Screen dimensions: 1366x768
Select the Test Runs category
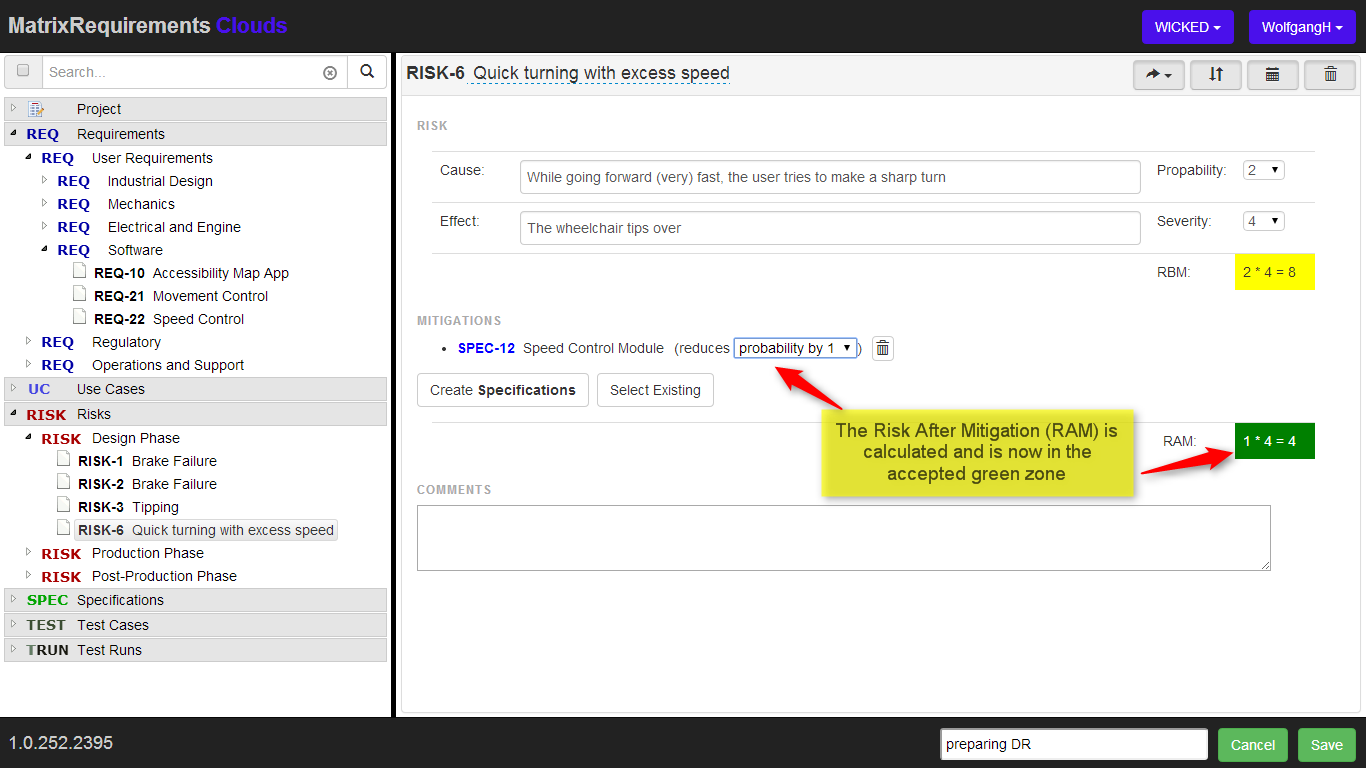(196, 650)
